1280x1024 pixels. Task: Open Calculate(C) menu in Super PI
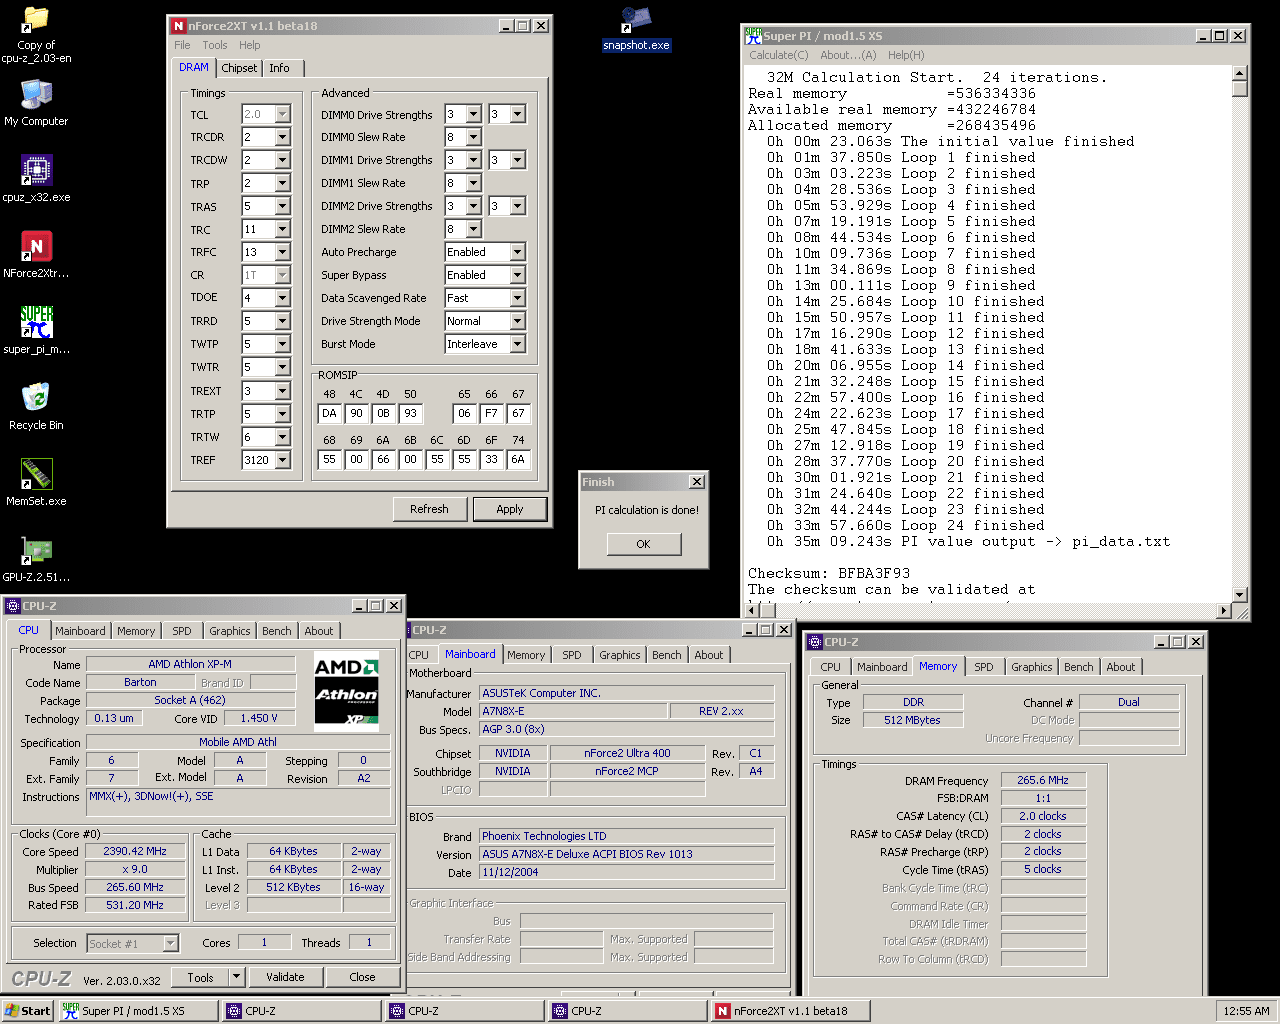pos(779,55)
